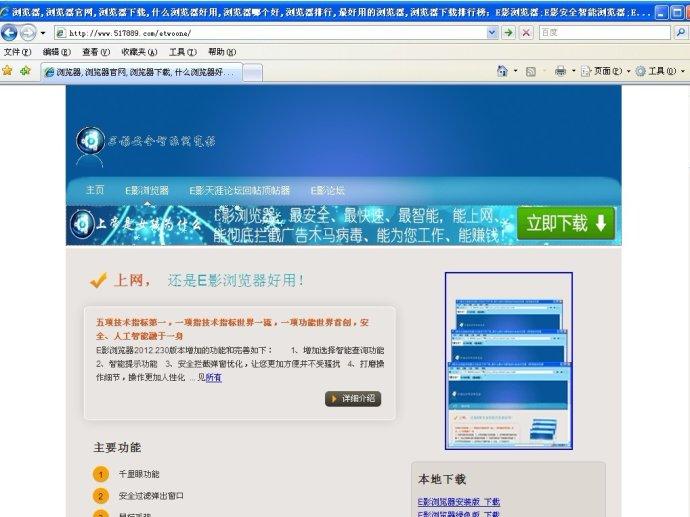The image size is (690, 517).
Task: Open the E影浏览器 navigation link
Action: pos(147,190)
